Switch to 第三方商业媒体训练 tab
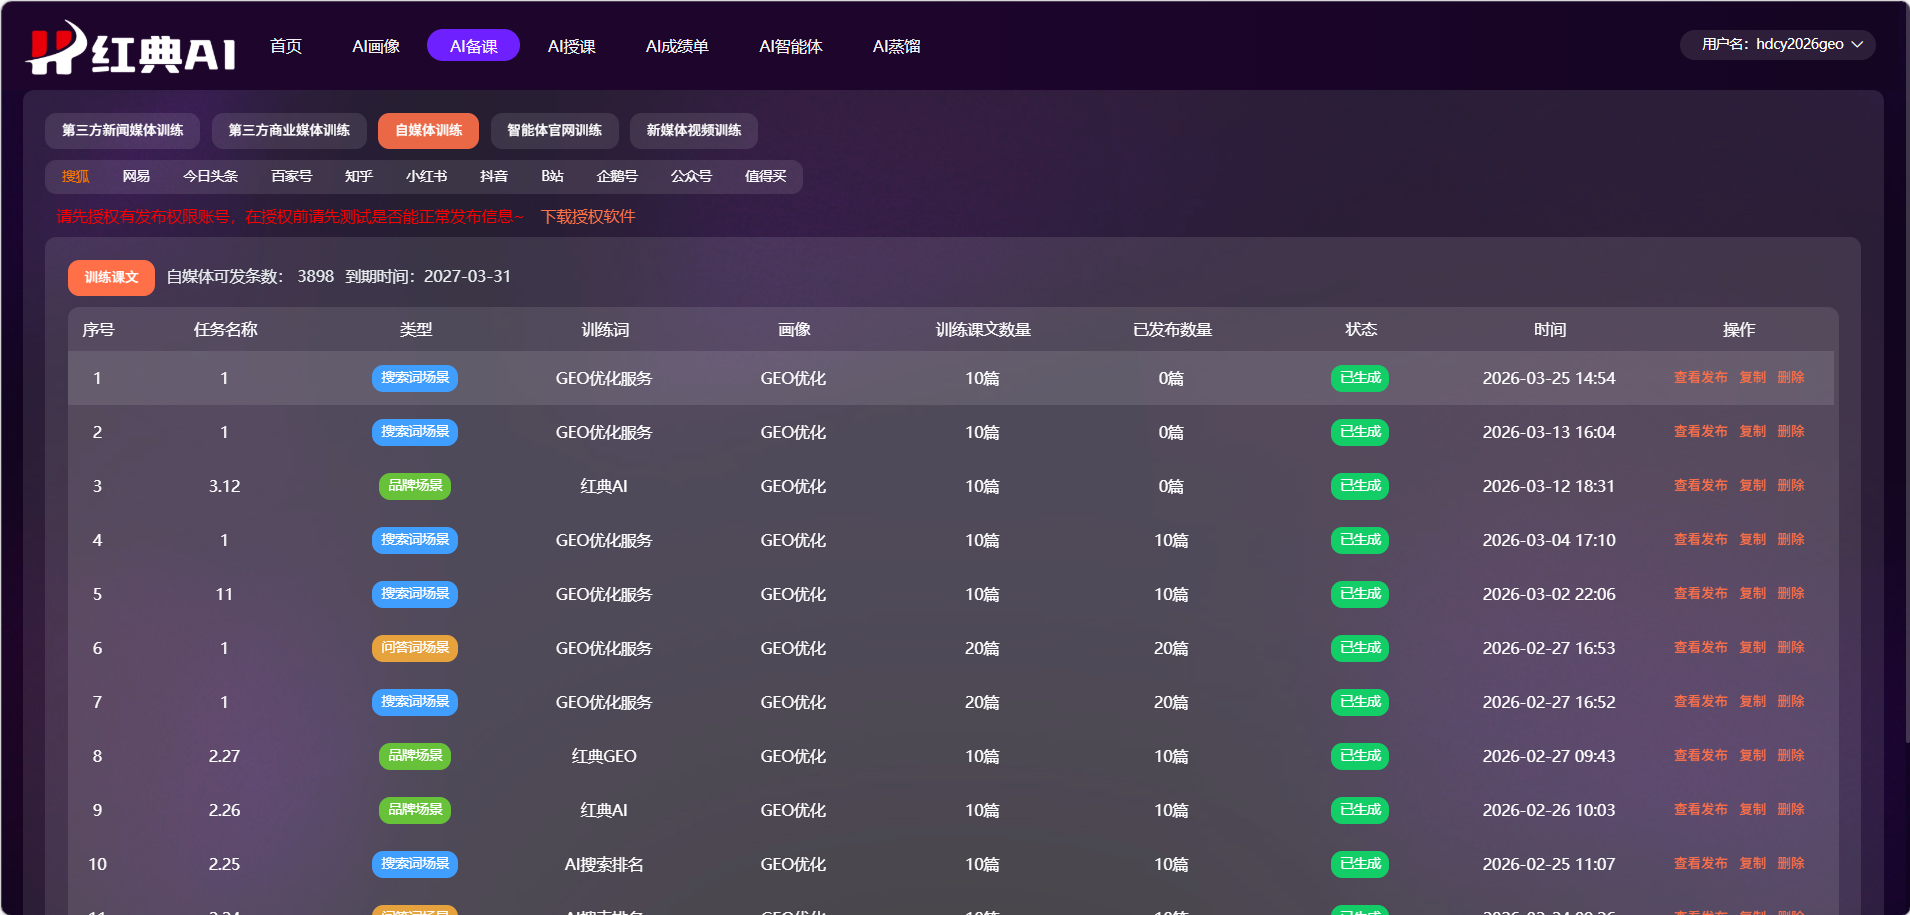The width and height of the screenshot is (1910, 915). (289, 131)
